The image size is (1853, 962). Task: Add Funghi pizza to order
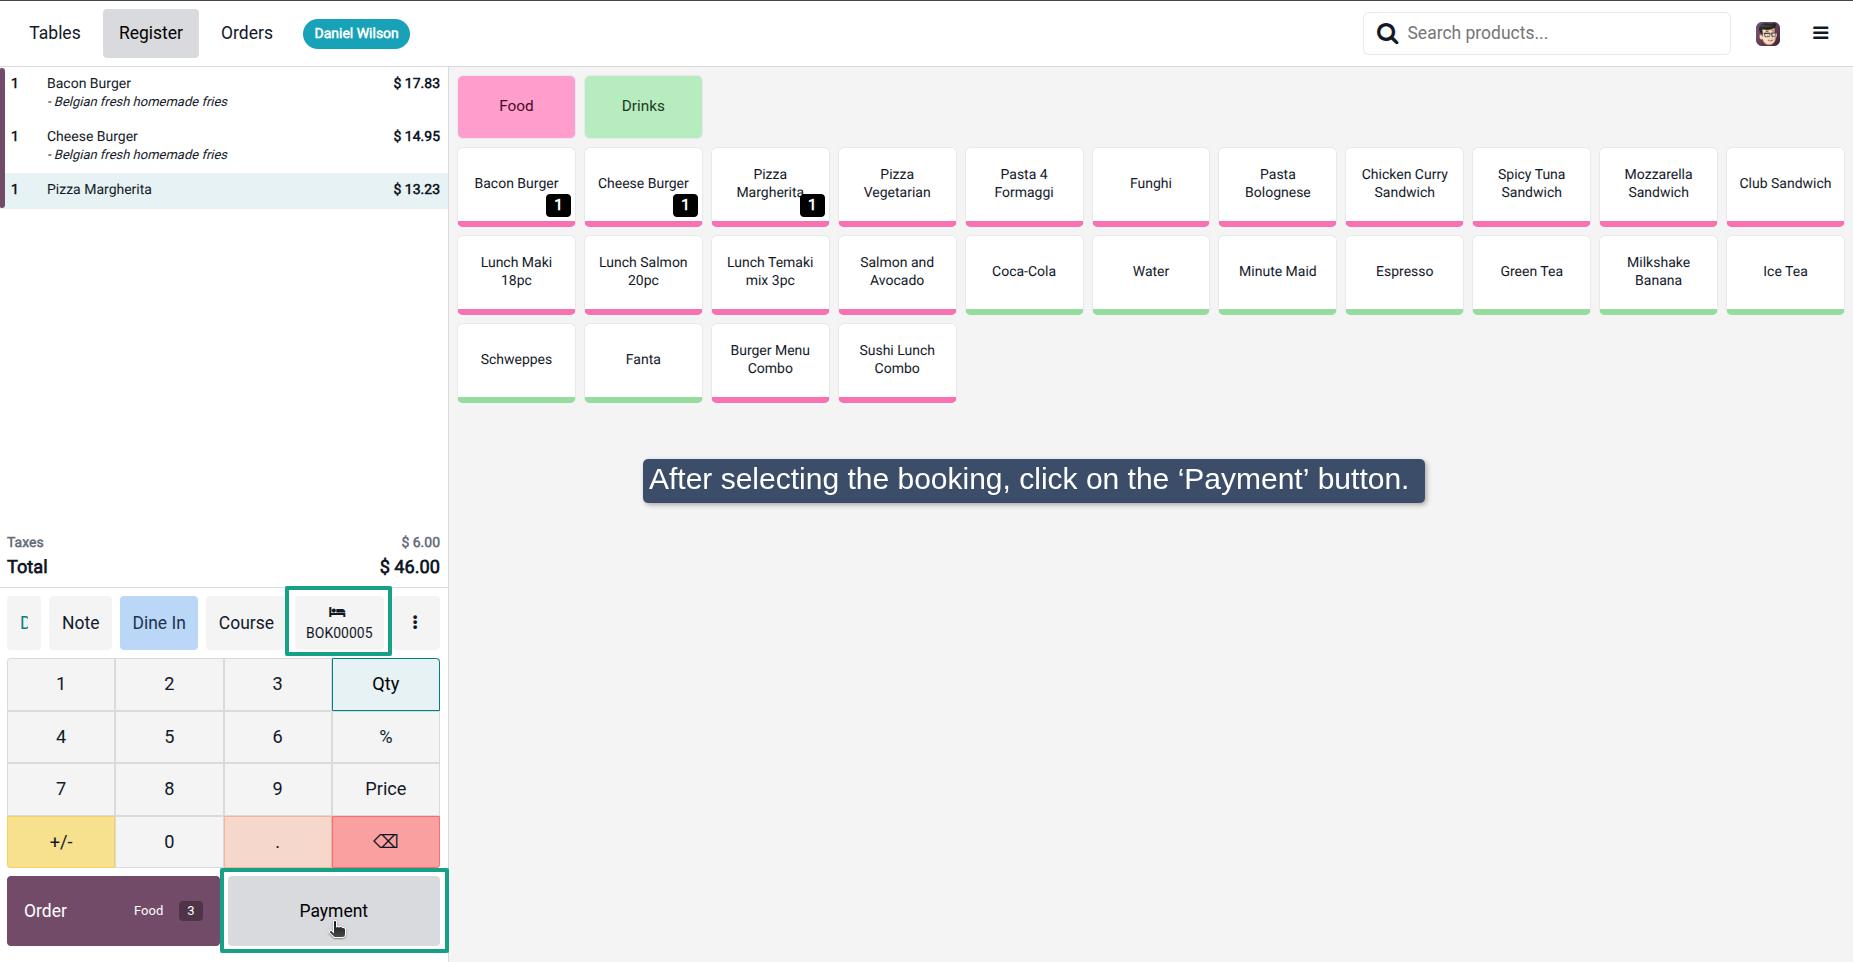pyautogui.click(x=1151, y=186)
